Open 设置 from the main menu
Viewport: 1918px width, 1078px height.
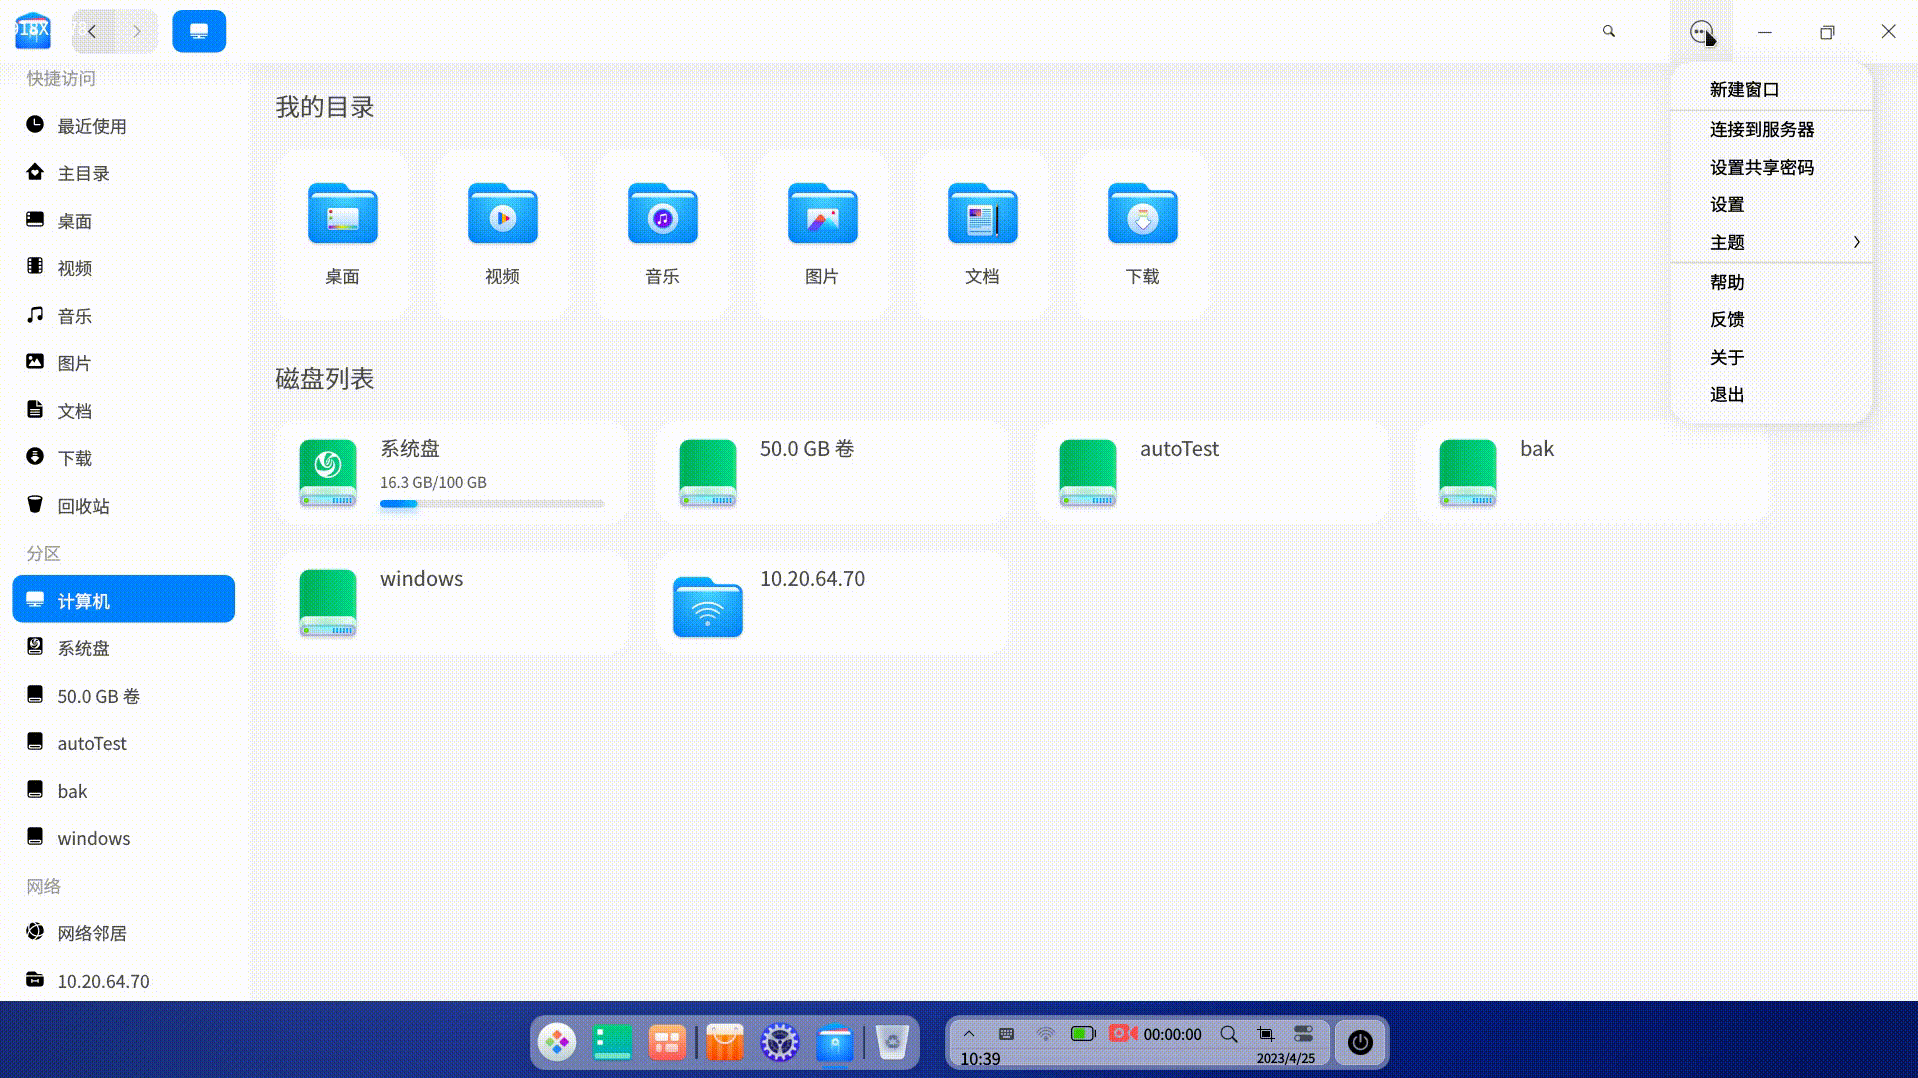point(1771,205)
